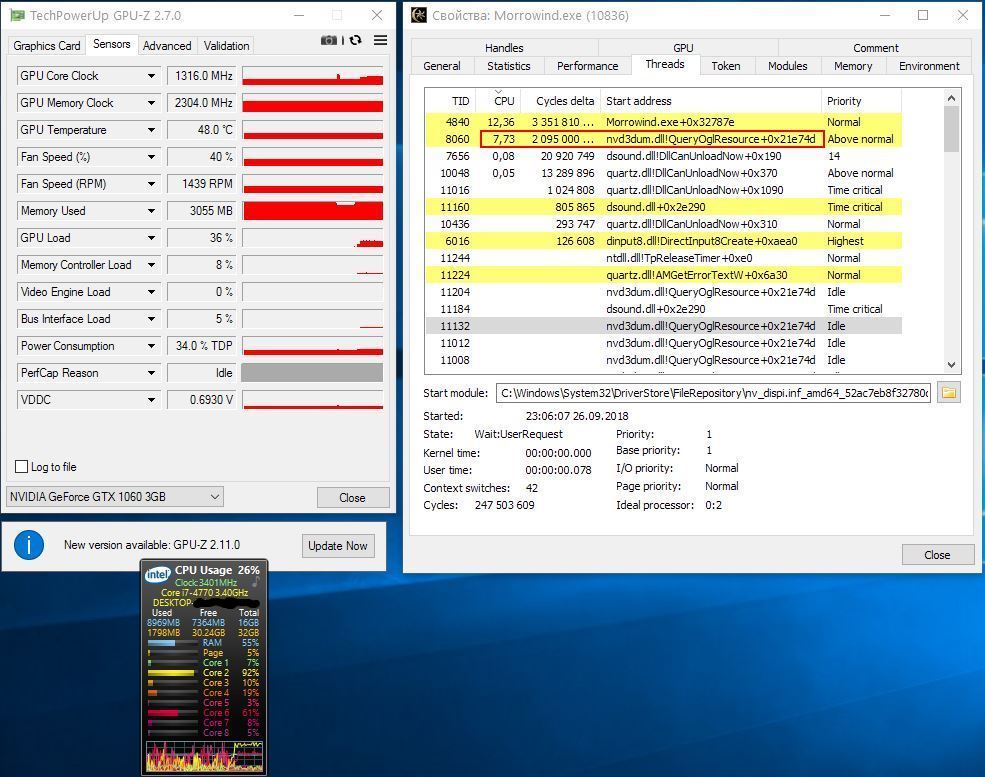Select thread 11224 quartz.dll!AMGetErrorTextW row
This screenshot has width=985, height=777.
663,274
